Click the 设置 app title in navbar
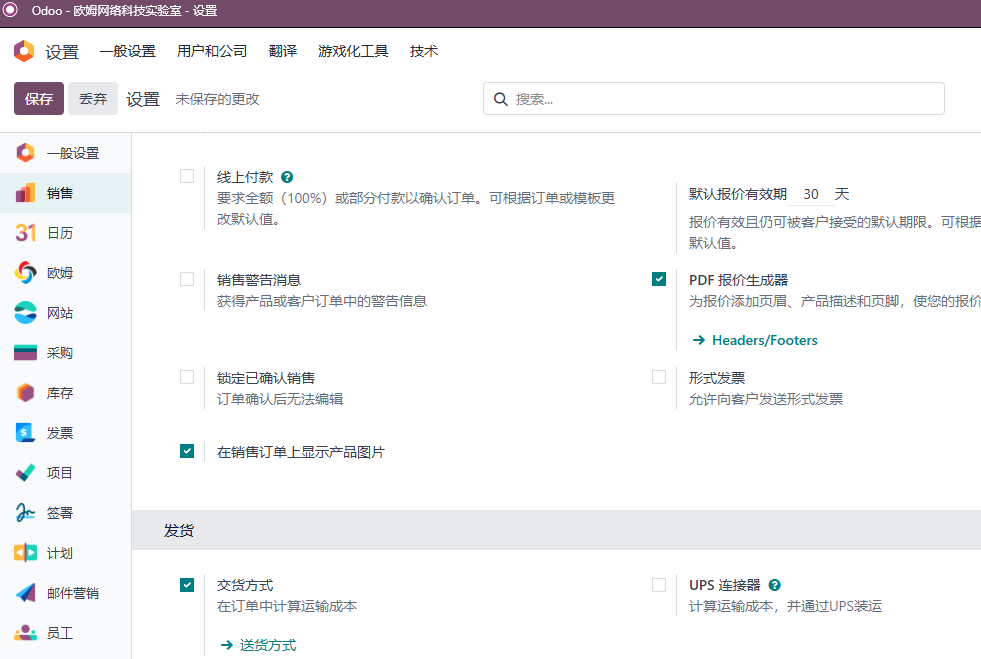The image size is (981, 659). pos(62,52)
